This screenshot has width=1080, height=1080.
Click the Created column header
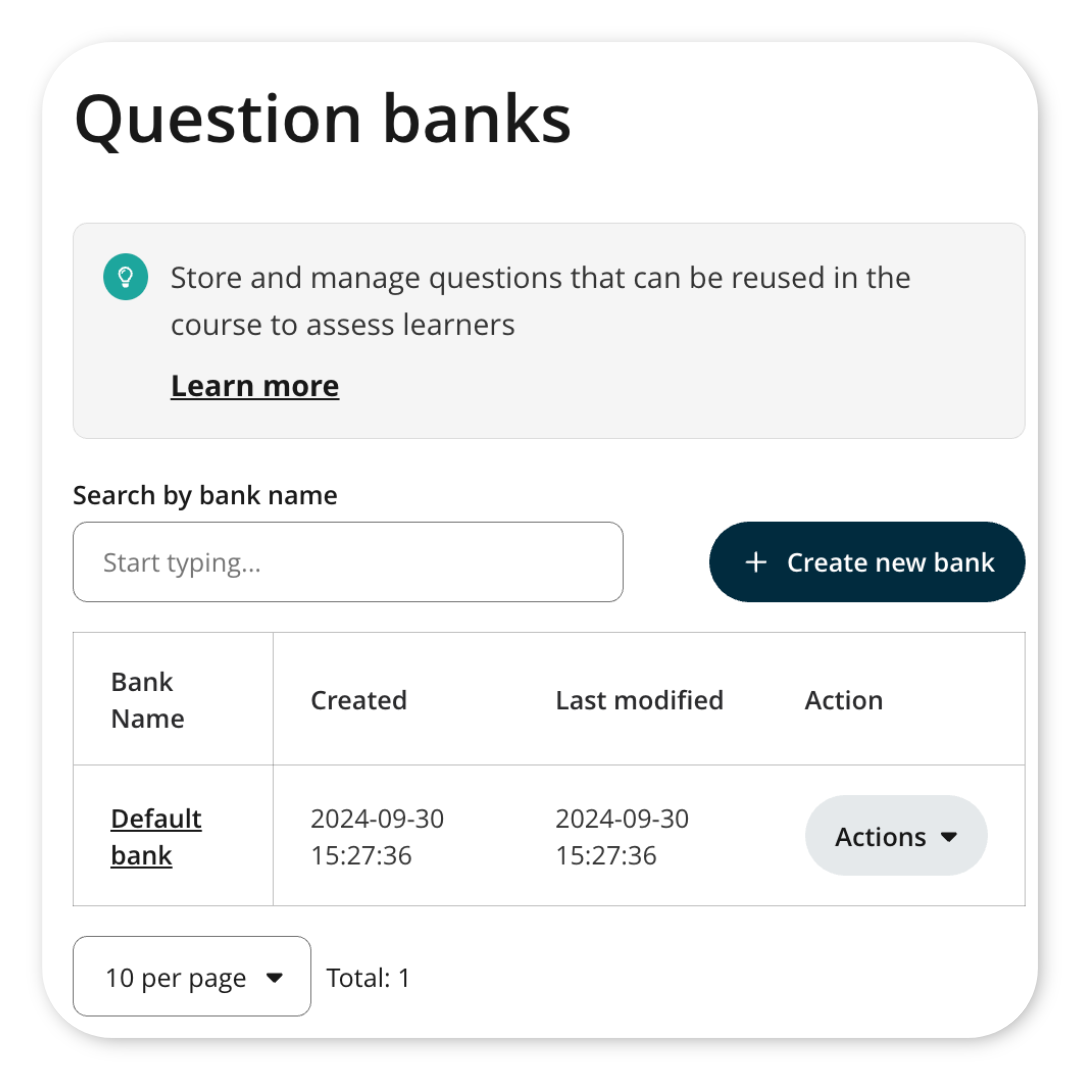tap(359, 700)
